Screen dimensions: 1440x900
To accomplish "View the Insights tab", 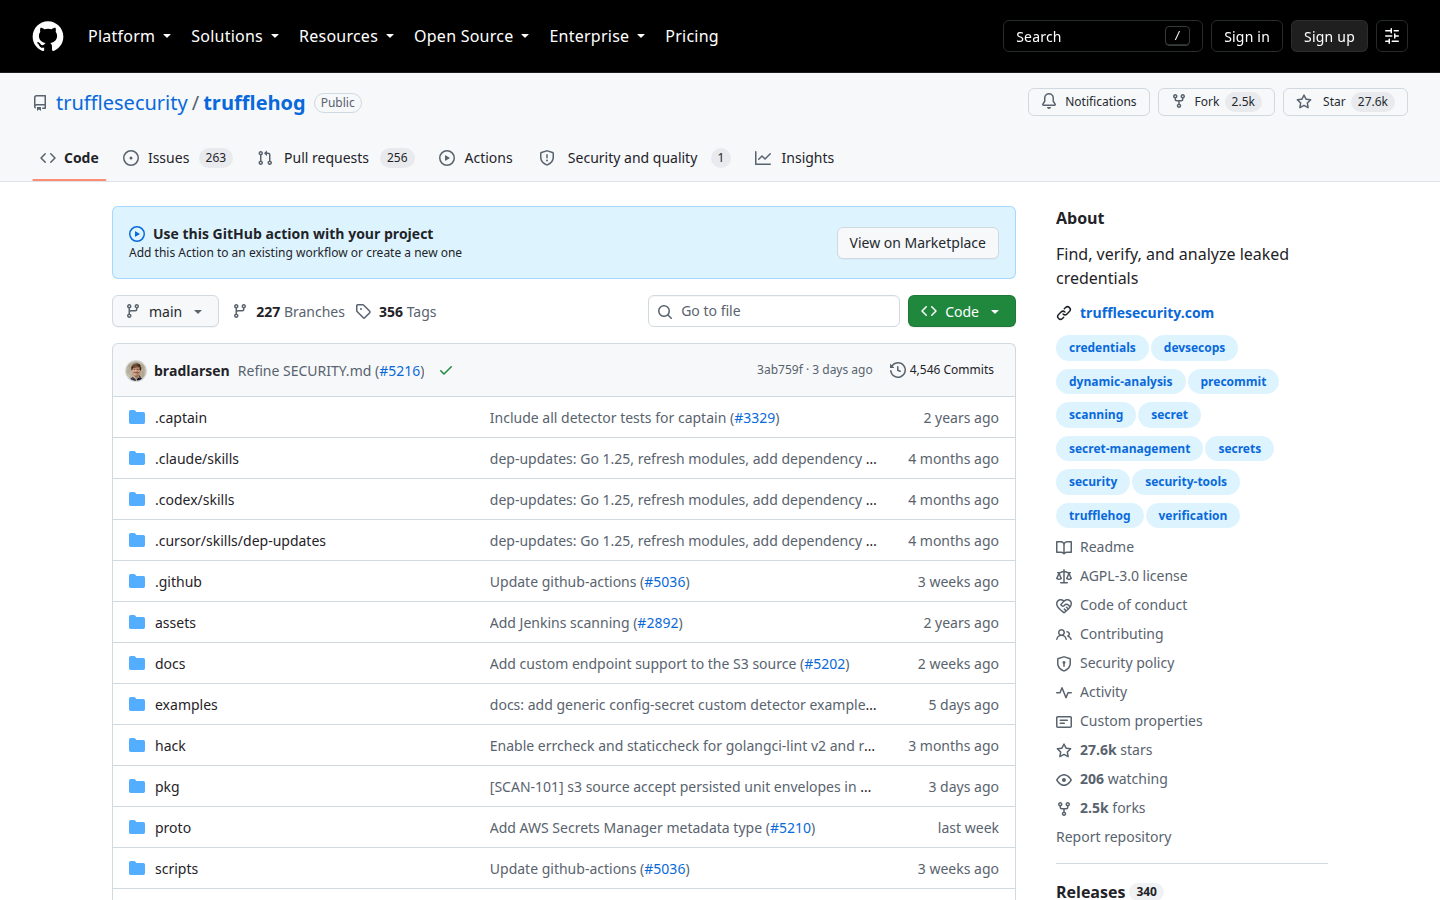I will pos(795,158).
